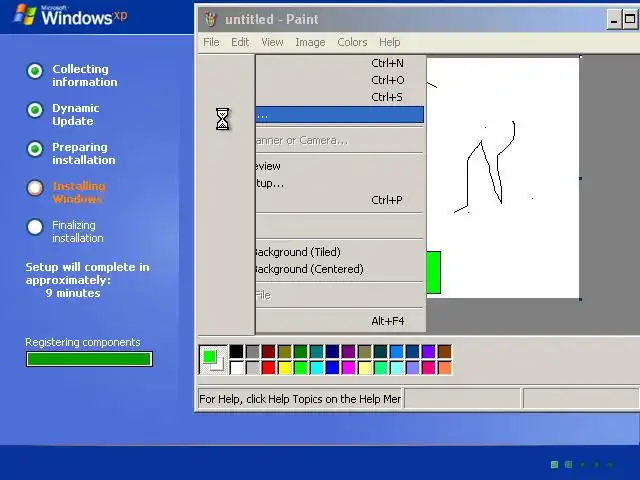Click the green rectangle drawn on the canvas
640x480 pixels.
433,272
